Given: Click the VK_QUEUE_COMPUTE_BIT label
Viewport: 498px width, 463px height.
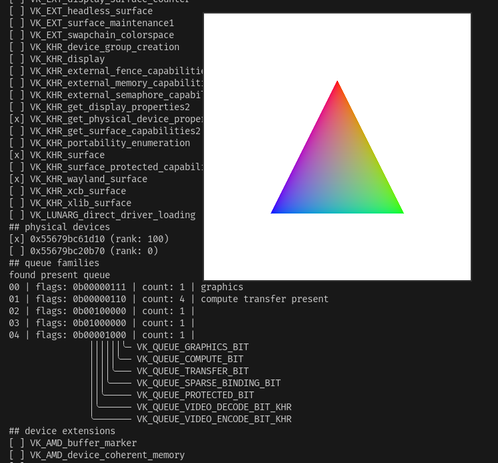Looking at the screenshot, I should [190, 359].
